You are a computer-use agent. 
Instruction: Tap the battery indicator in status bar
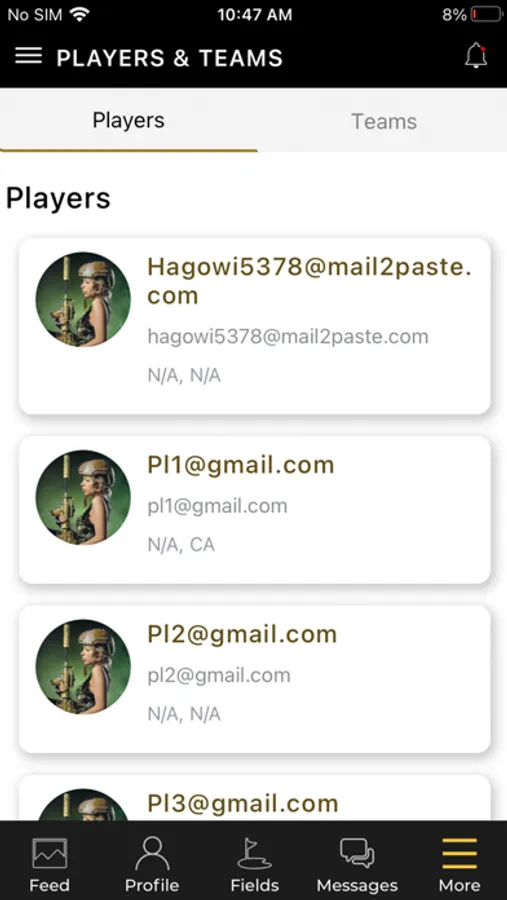pyautogui.click(x=486, y=15)
